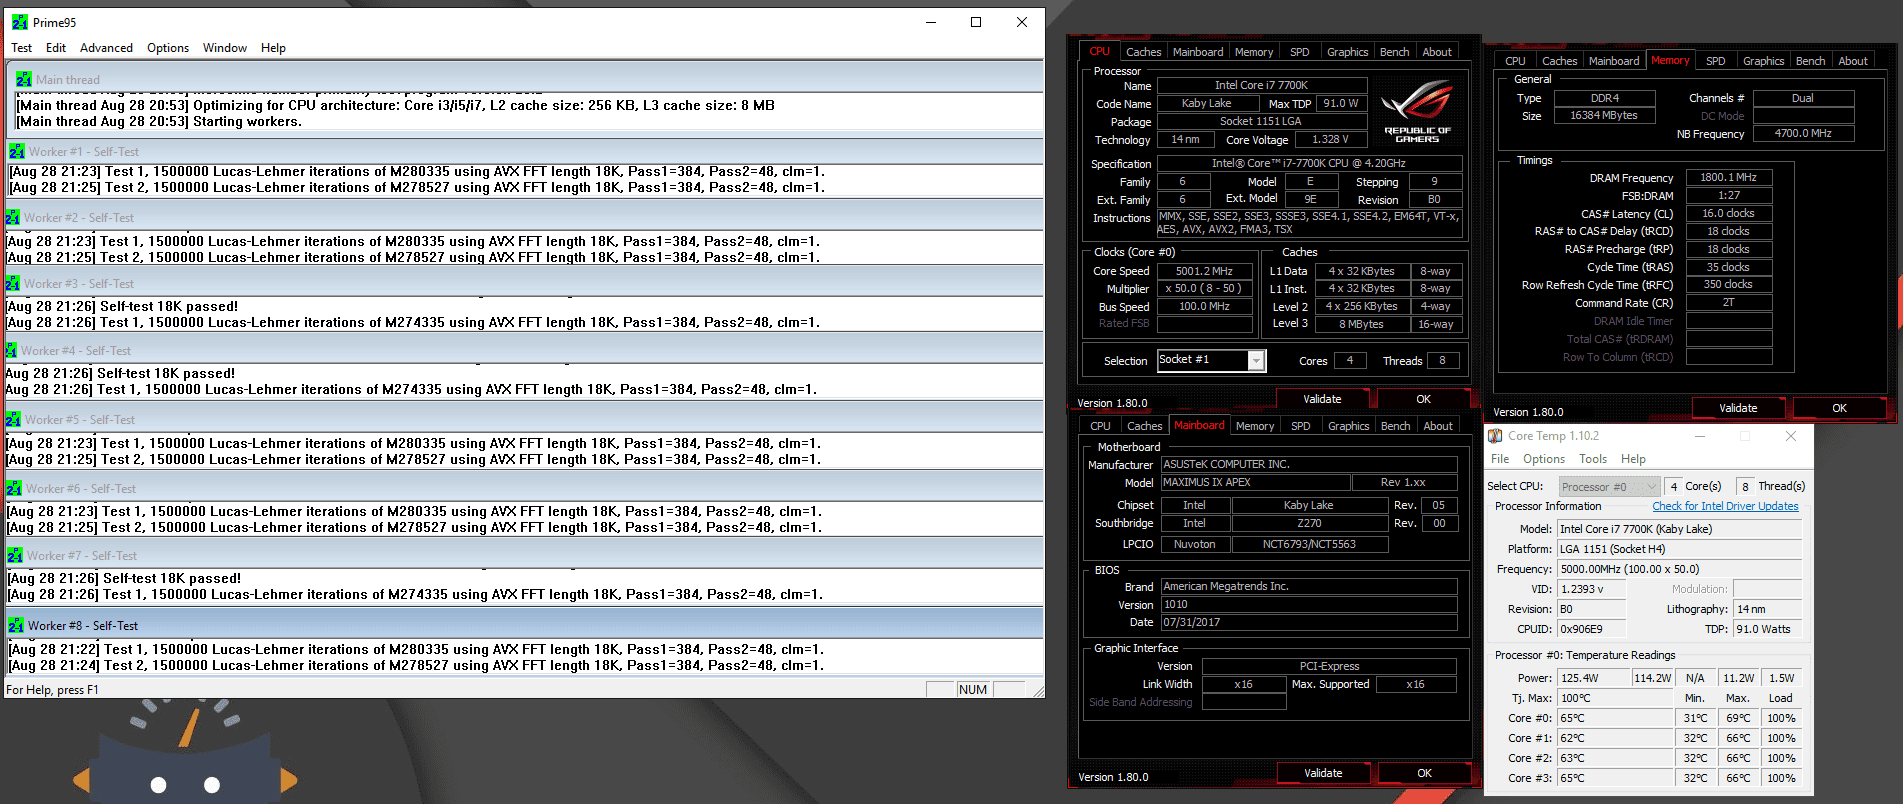Click the Prime95 title bar application icon
The image size is (1903, 804).
[x=19, y=22]
